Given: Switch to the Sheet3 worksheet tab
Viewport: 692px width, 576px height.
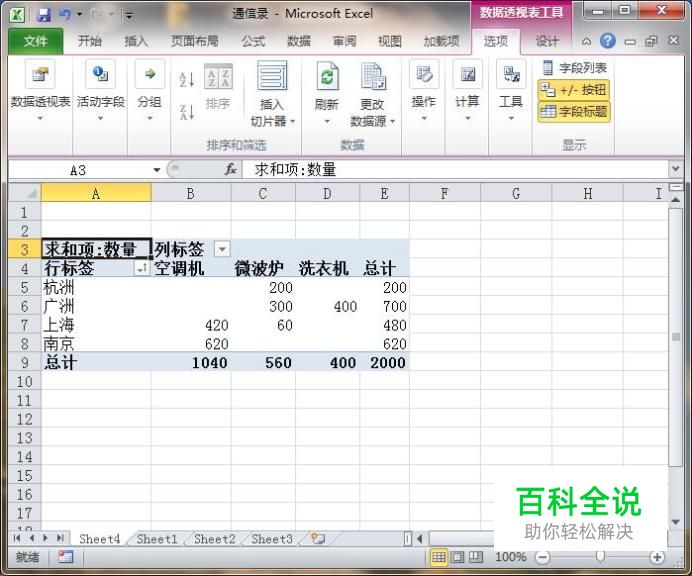Looking at the screenshot, I should point(272,538).
